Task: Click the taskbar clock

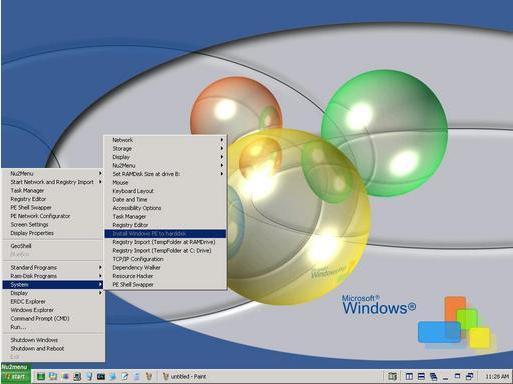Action: (497, 377)
